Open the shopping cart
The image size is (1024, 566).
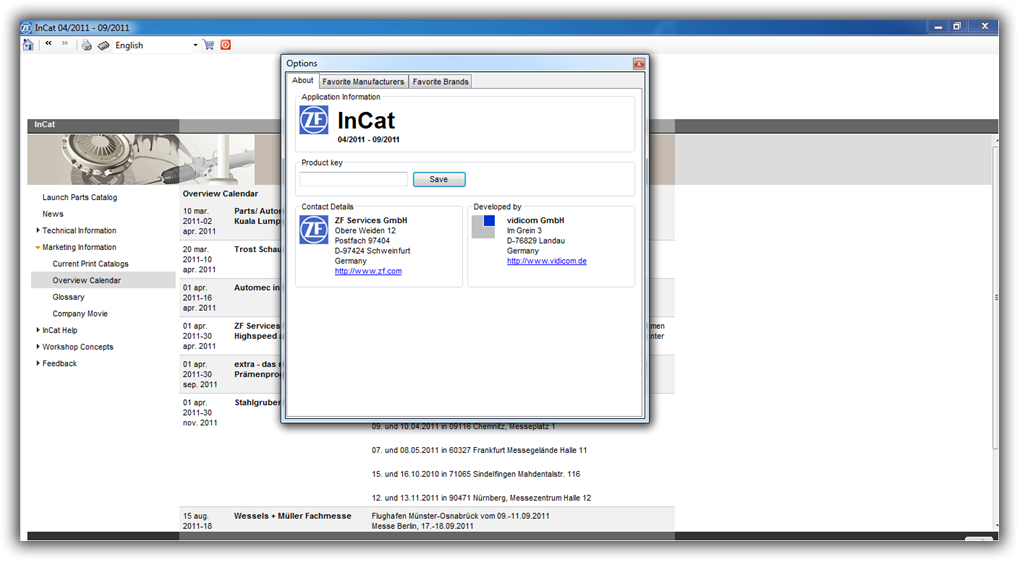pyautogui.click(x=209, y=45)
